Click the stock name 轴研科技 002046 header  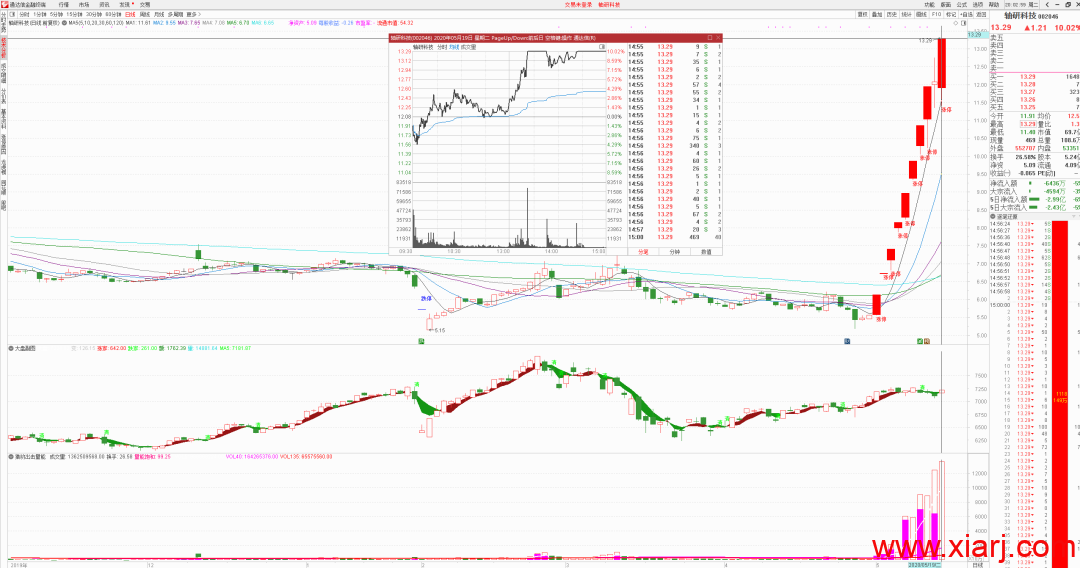point(1031,16)
